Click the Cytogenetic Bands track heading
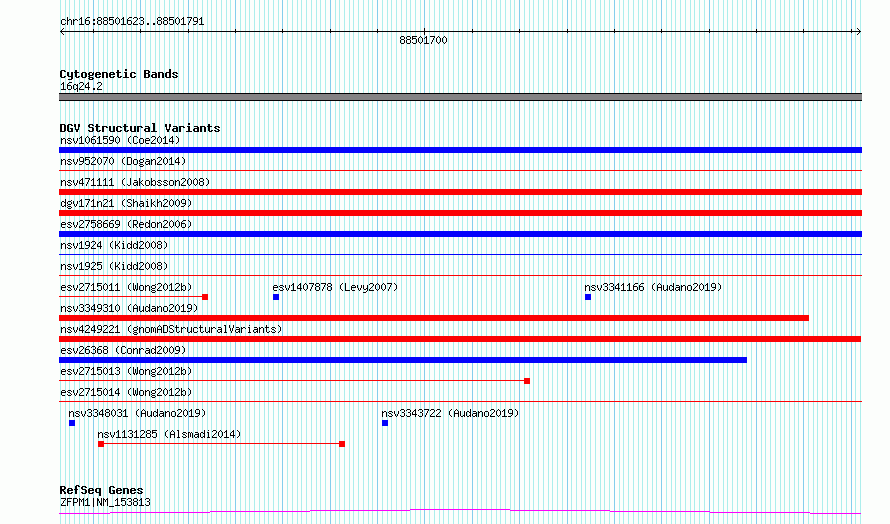 click(x=119, y=74)
